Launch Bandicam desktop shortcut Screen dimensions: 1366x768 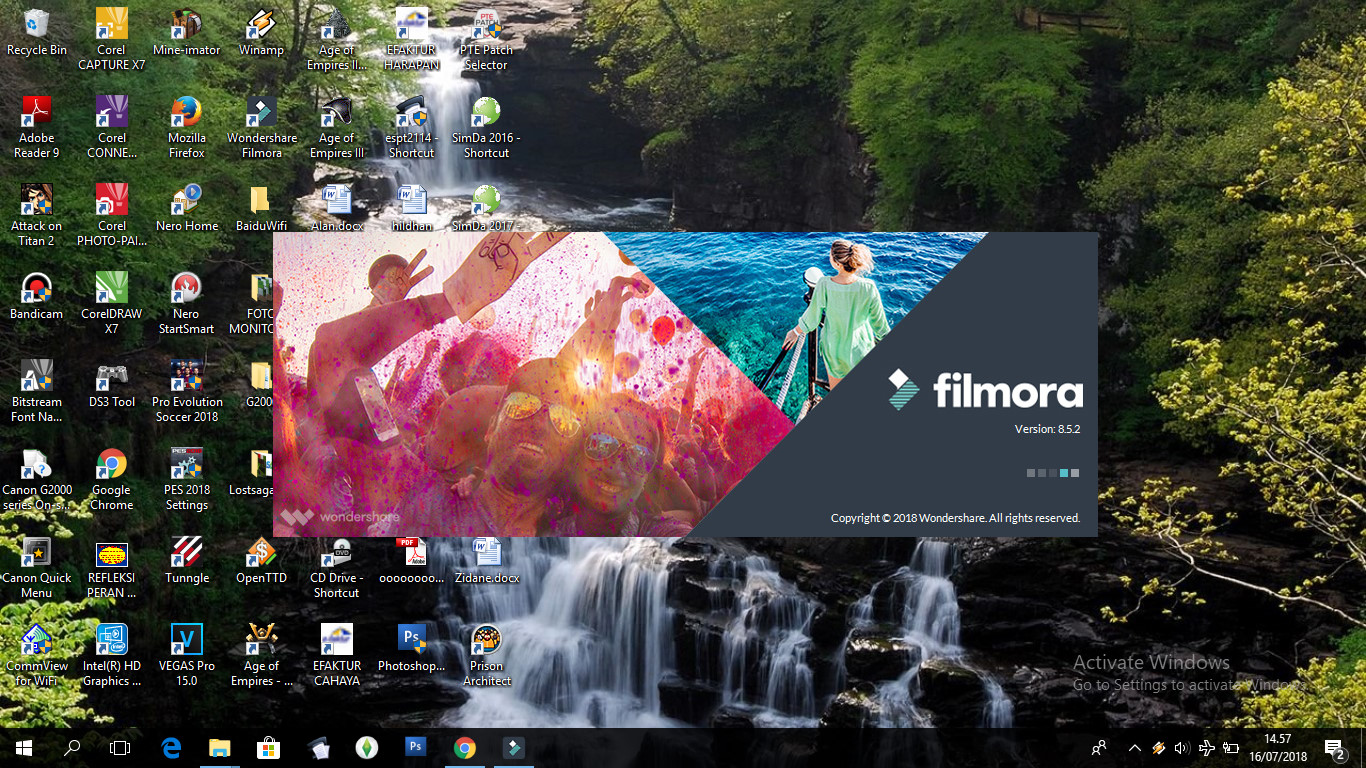coord(37,296)
